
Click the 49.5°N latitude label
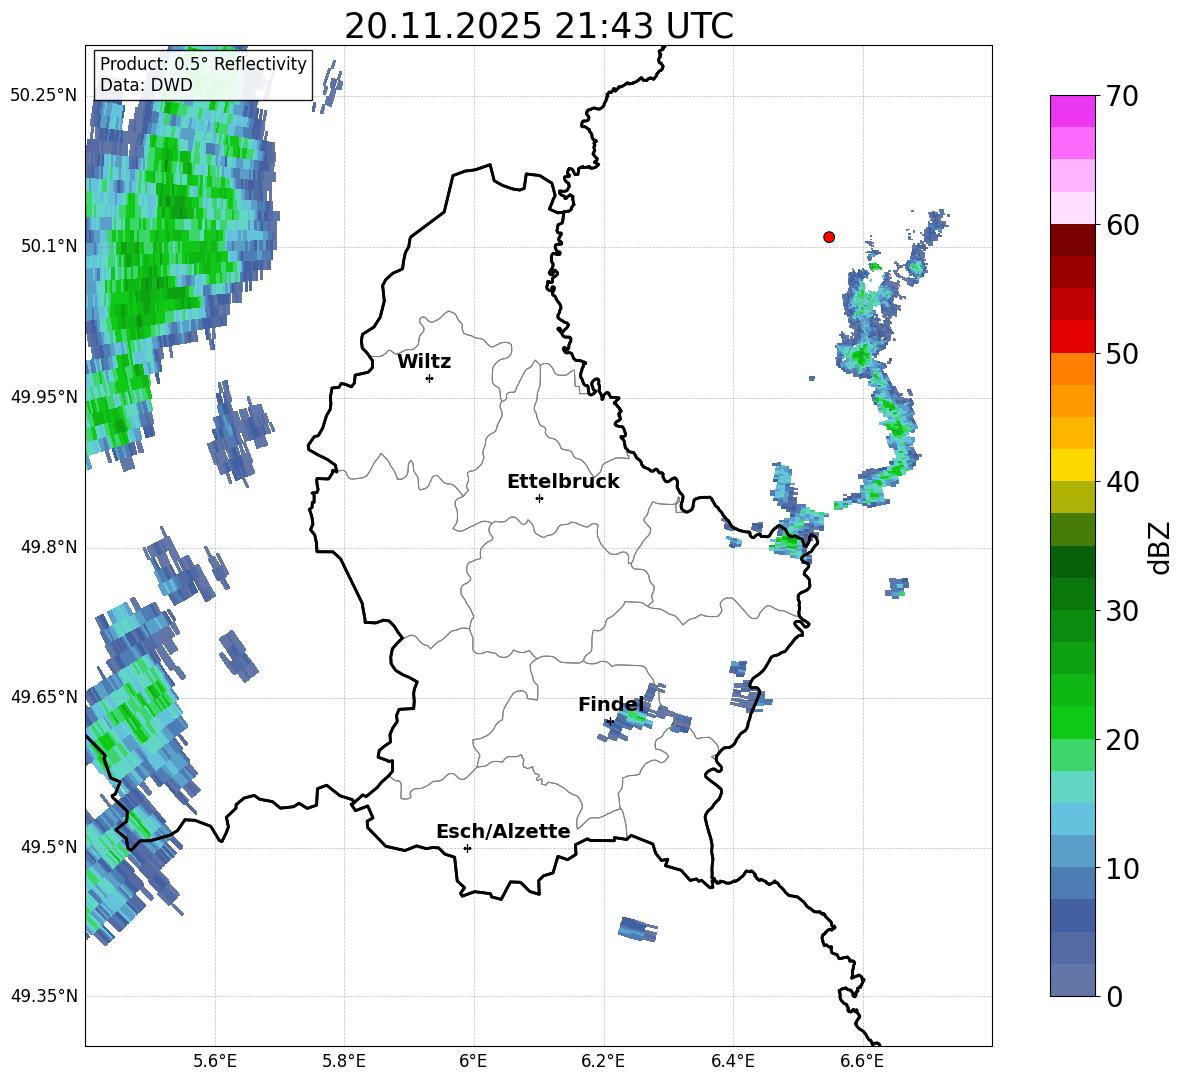[x=49, y=846]
